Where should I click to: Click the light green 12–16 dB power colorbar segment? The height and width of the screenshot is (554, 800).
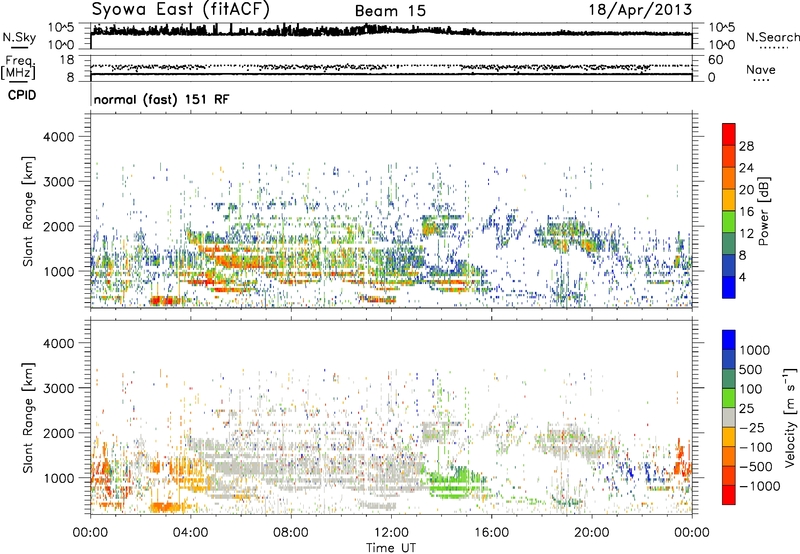coord(729,222)
